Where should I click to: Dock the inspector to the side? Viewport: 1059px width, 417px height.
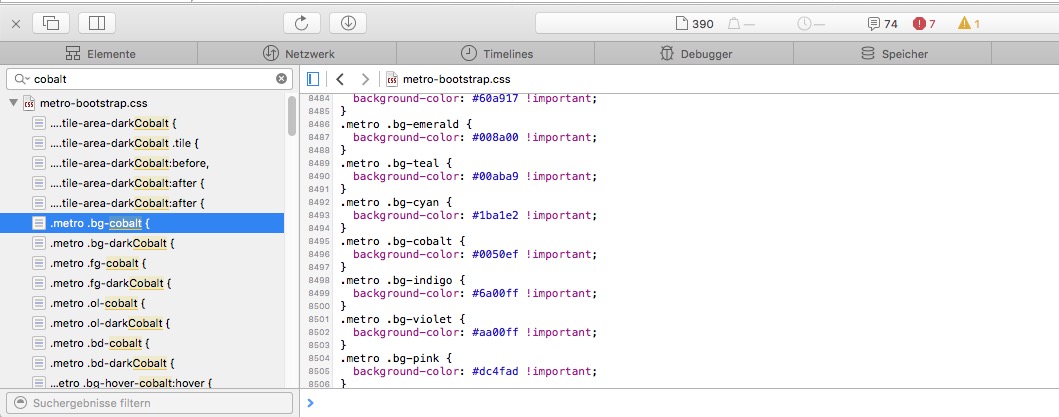[97, 23]
